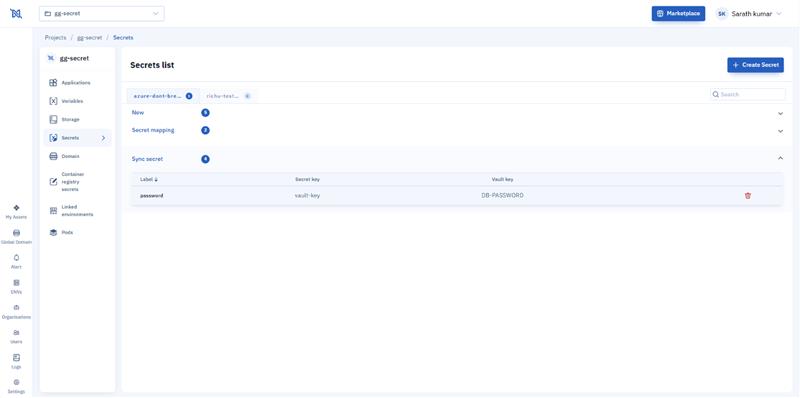The image size is (800, 398).
Task: Click the Secret key column header
Action: tap(308, 180)
